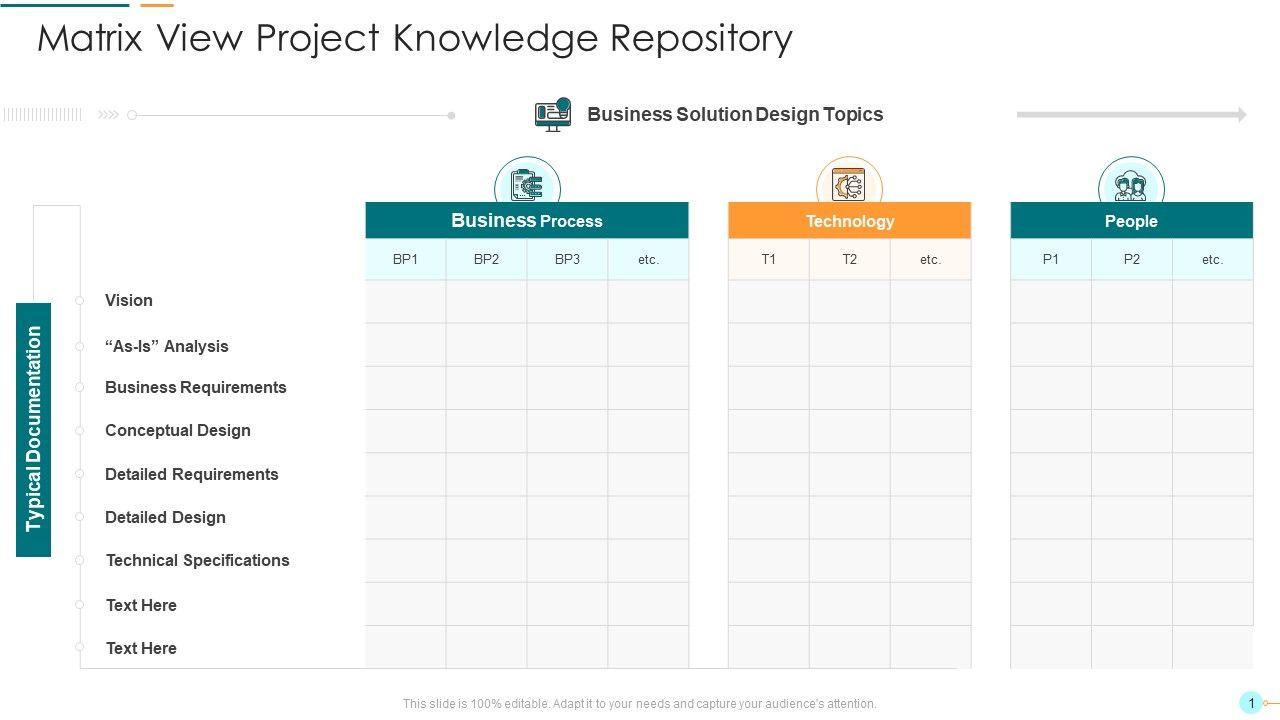1280x720 pixels.
Task: Click the slide number 1 circle
Action: [1251, 703]
